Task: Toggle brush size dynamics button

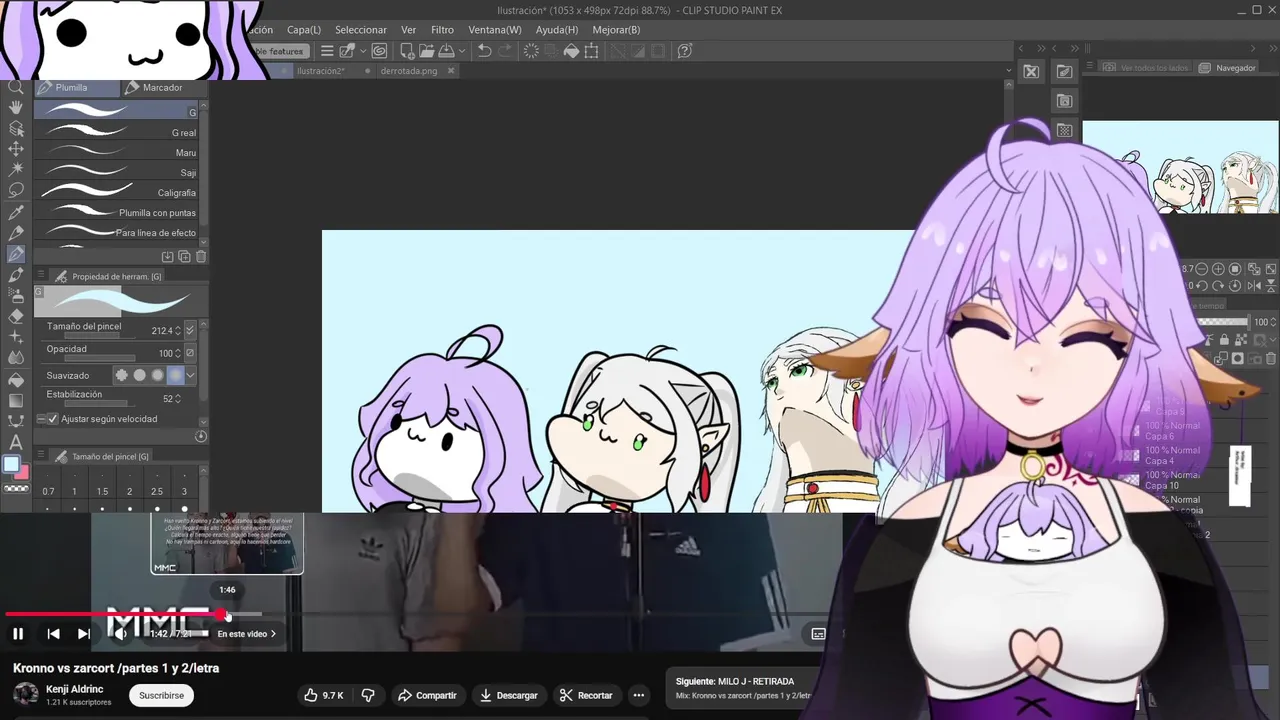Action: 190,329
